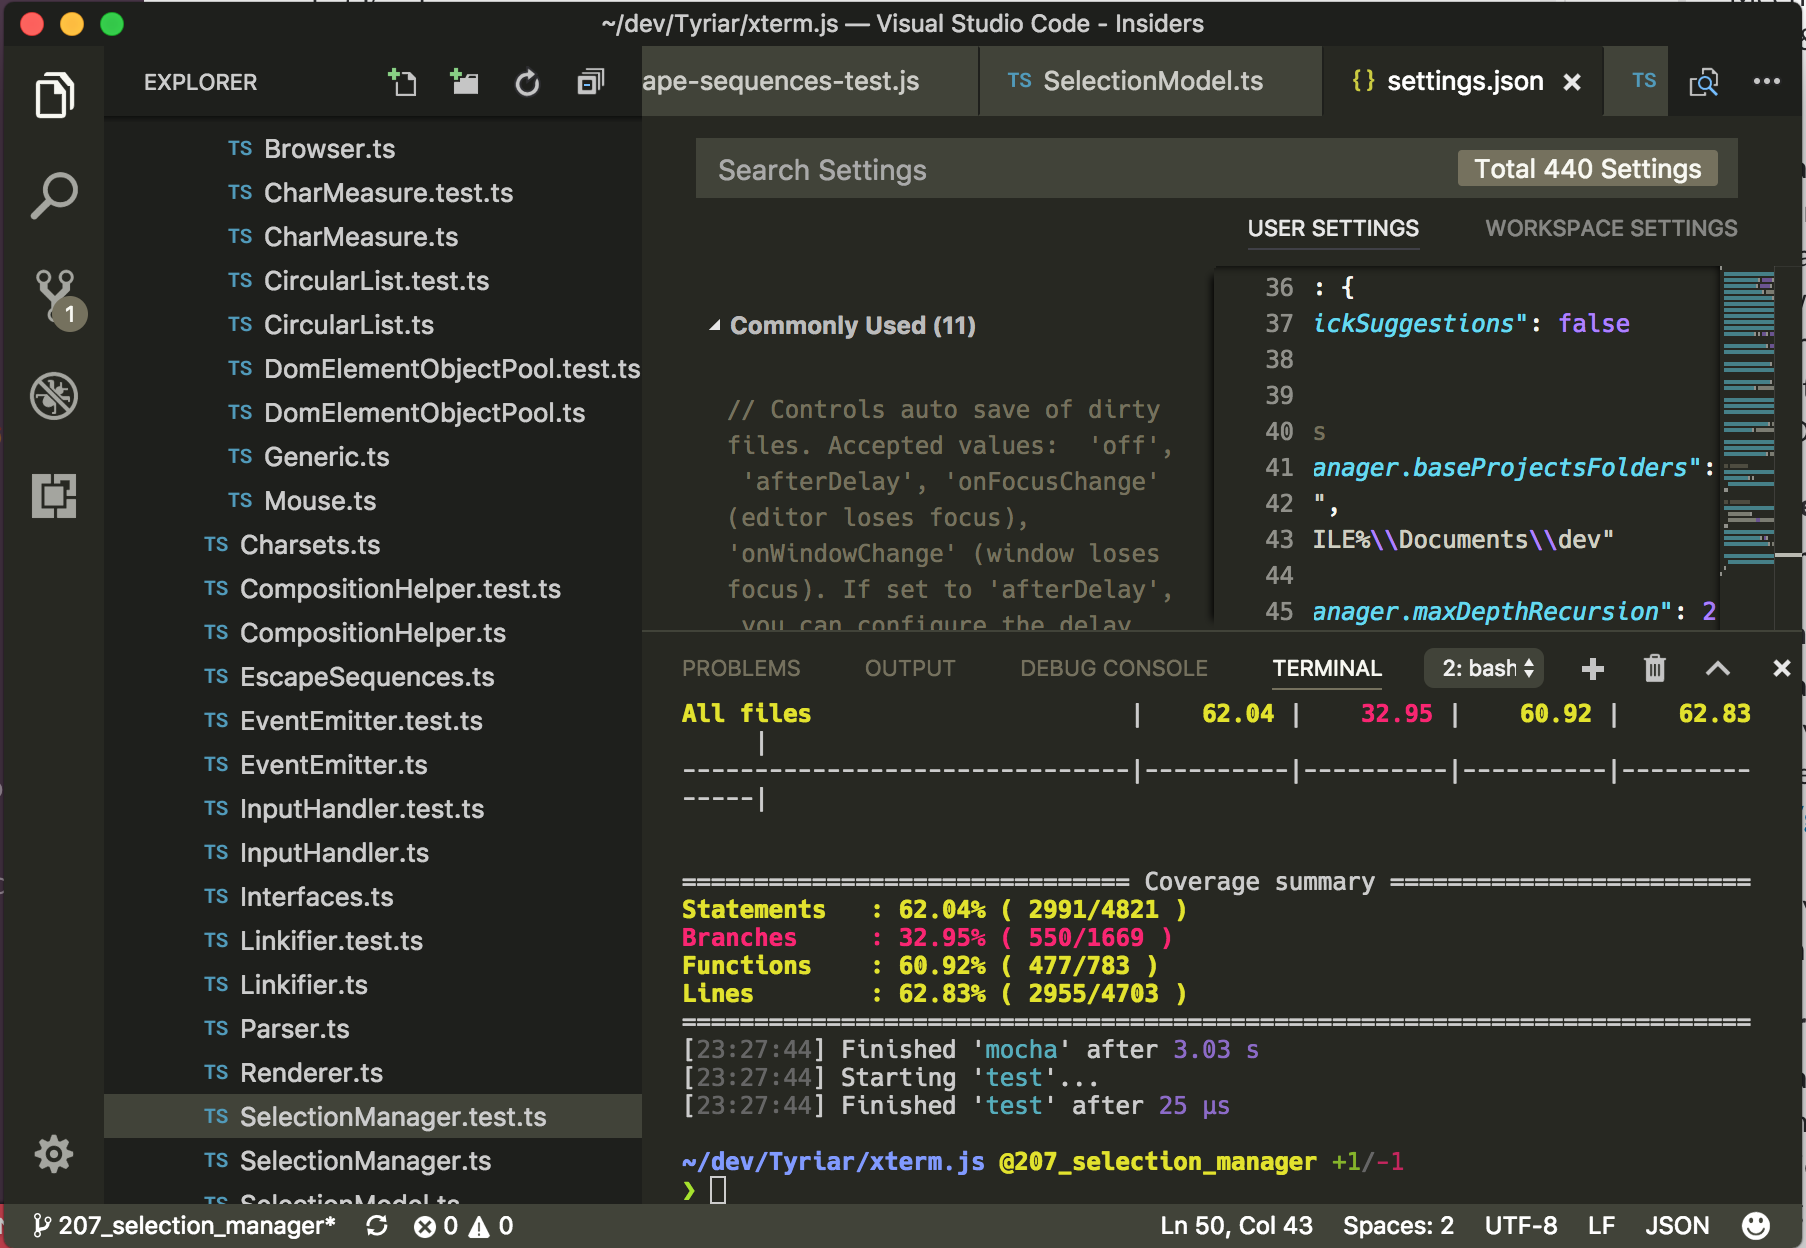Switch to the SelectionModel.ts tab
The width and height of the screenshot is (1806, 1248).
pyautogui.click(x=1148, y=81)
